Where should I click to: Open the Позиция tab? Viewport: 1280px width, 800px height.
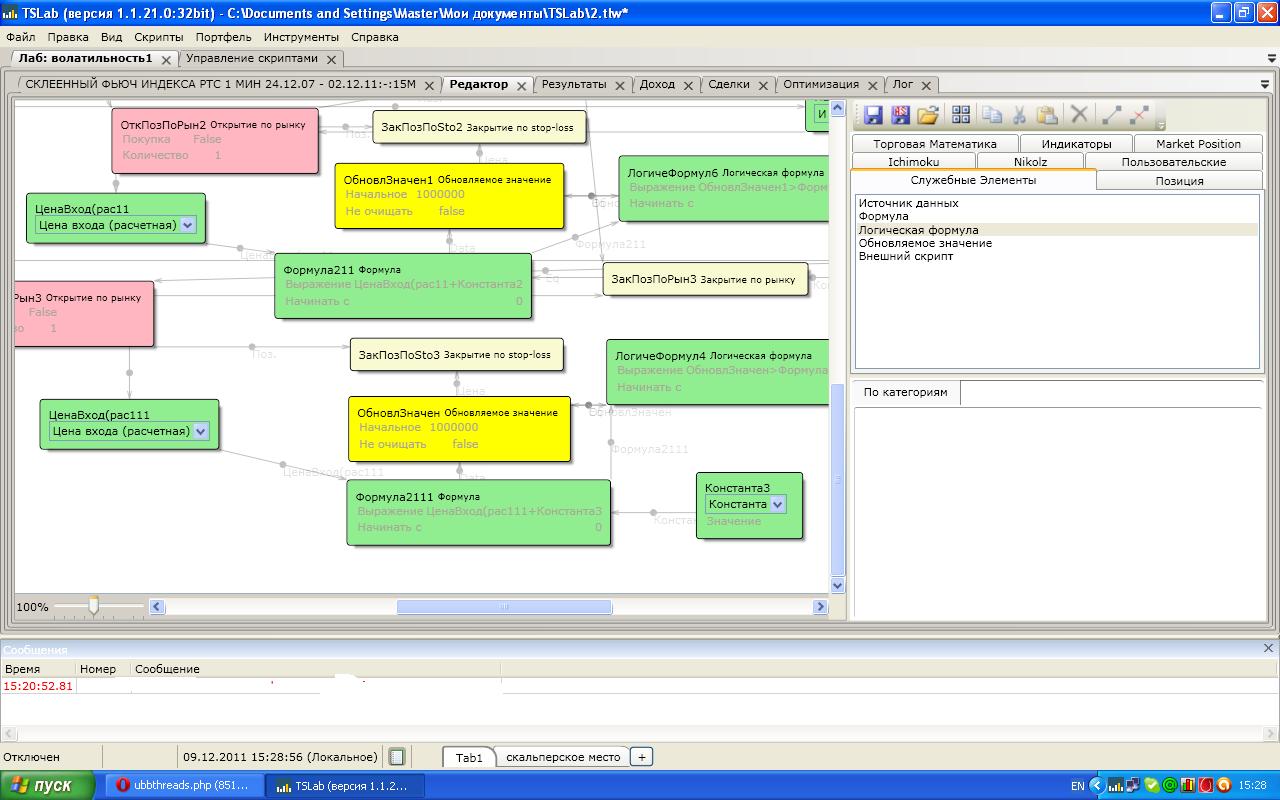coord(1180,181)
